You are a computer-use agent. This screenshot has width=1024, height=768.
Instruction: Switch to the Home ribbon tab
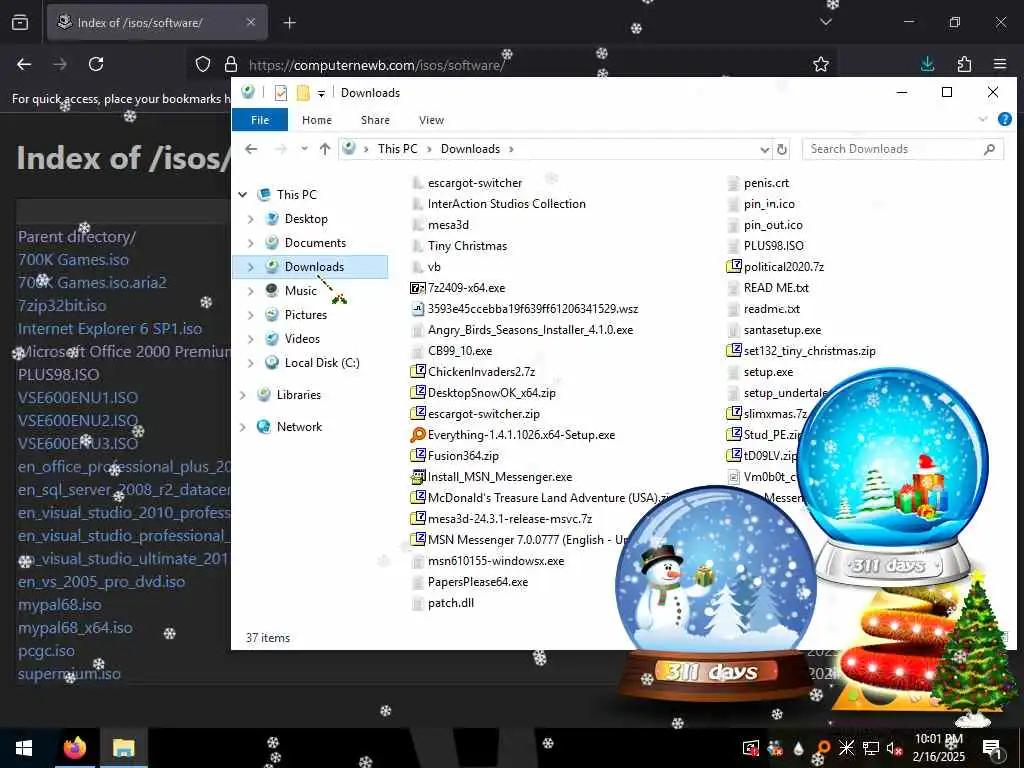(x=317, y=120)
